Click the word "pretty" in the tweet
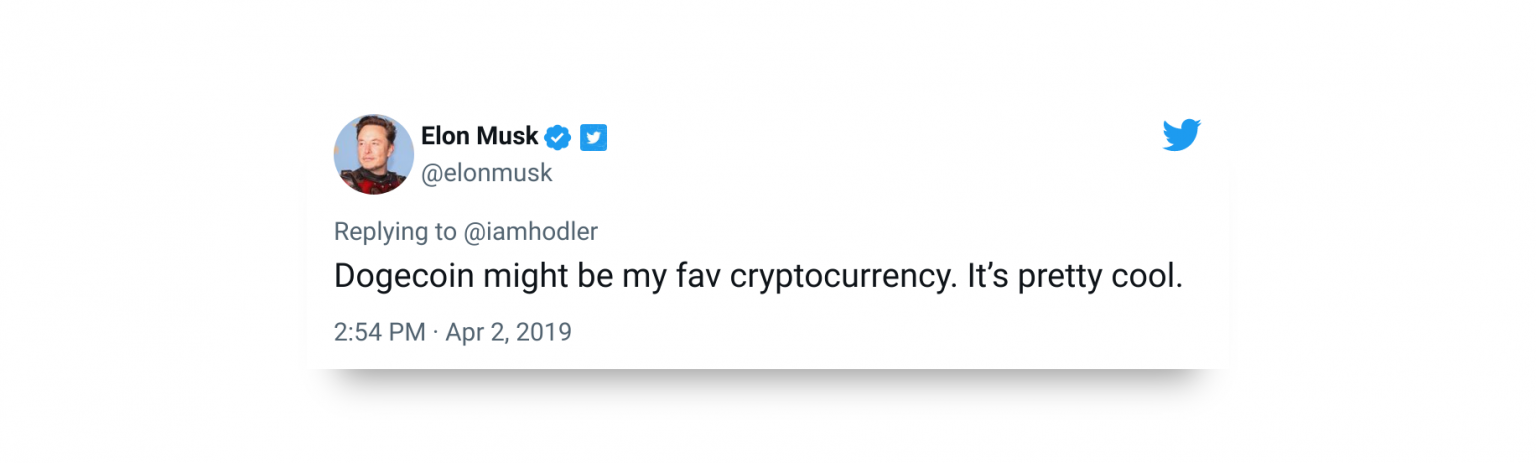The width and height of the screenshot is (1536, 463). 1062,277
